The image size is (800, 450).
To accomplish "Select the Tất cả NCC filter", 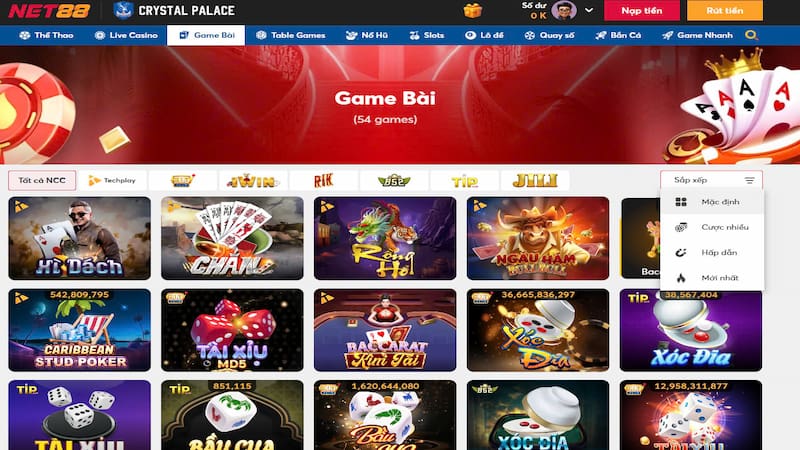I will 42,181.
